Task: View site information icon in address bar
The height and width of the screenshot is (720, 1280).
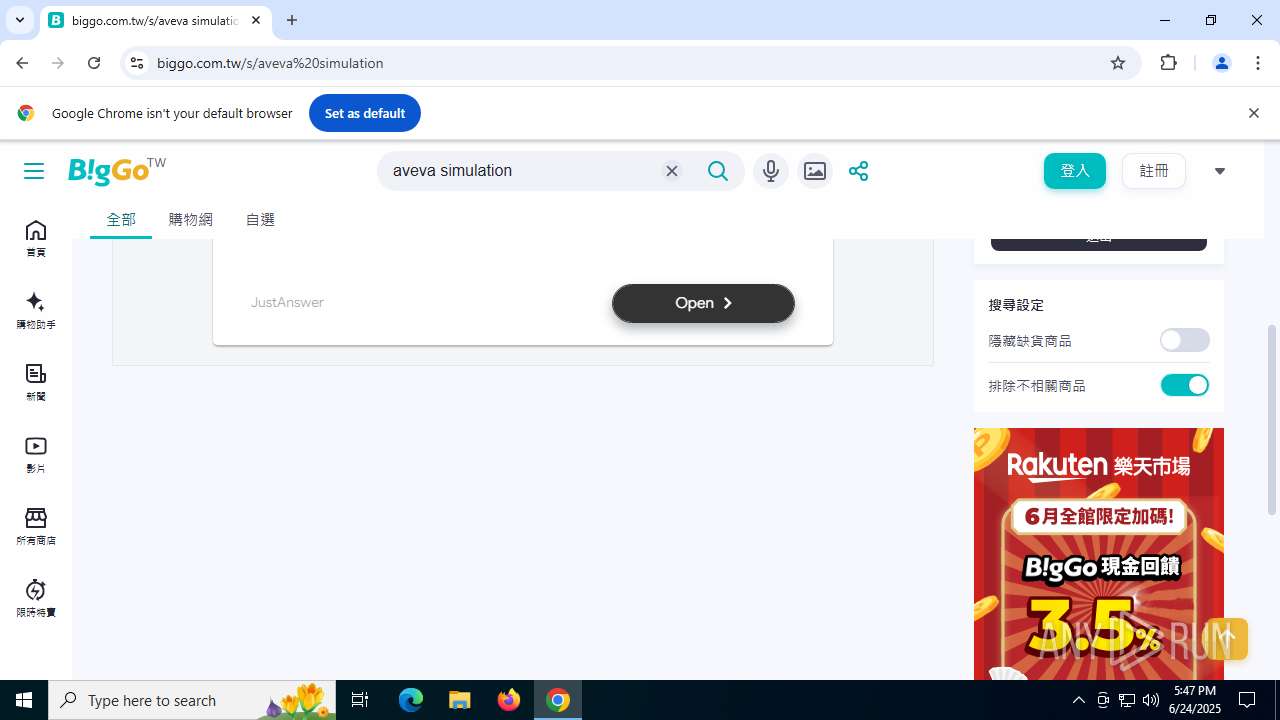Action: pyautogui.click(x=137, y=63)
